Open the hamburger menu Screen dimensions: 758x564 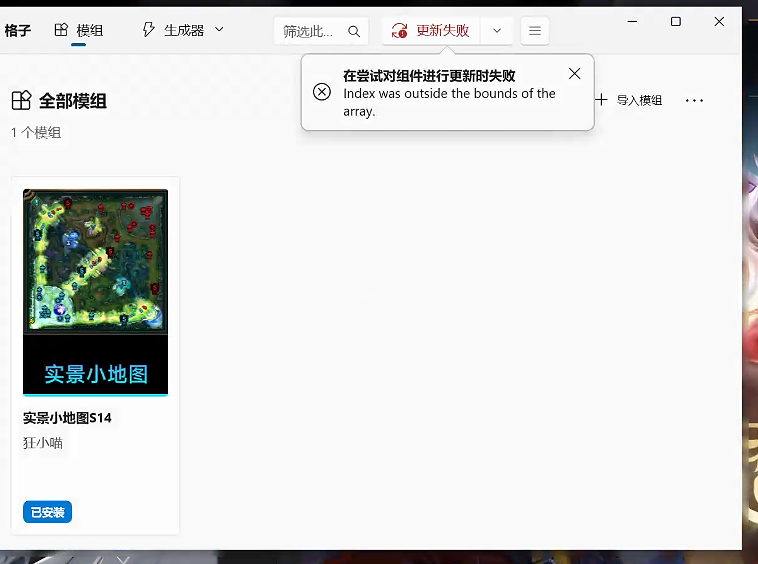pos(535,31)
